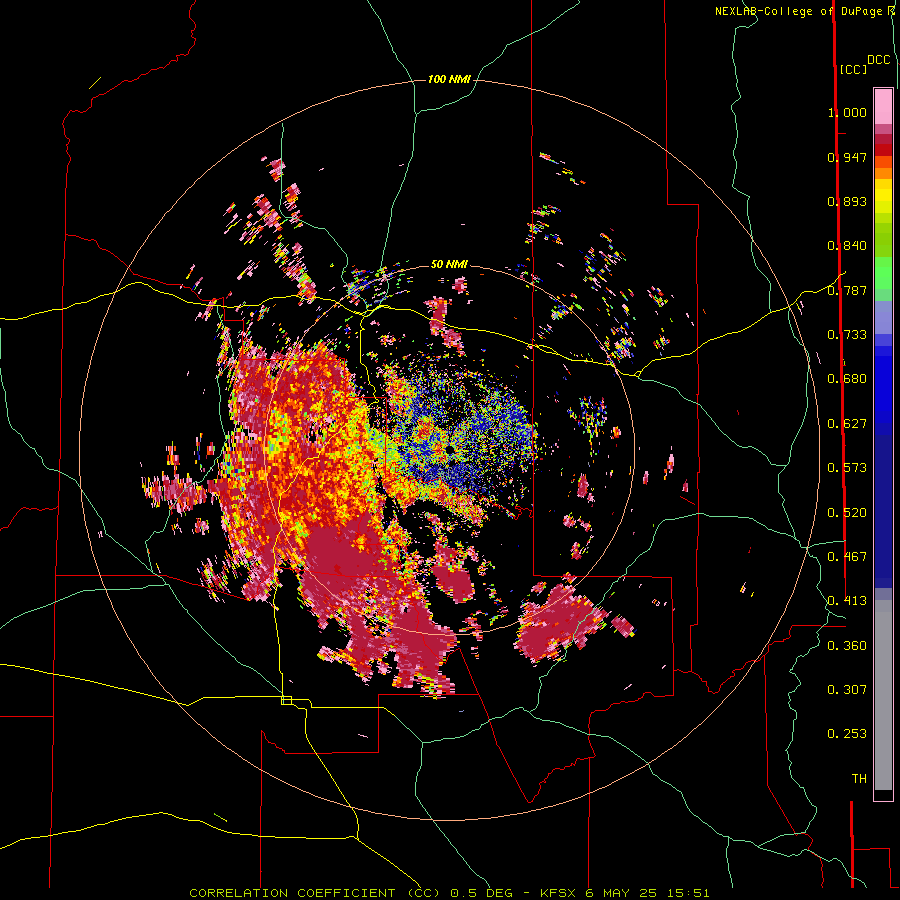Select the 0.627 legend value
This screenshot has height=900, width=900.
click(847, 424)
